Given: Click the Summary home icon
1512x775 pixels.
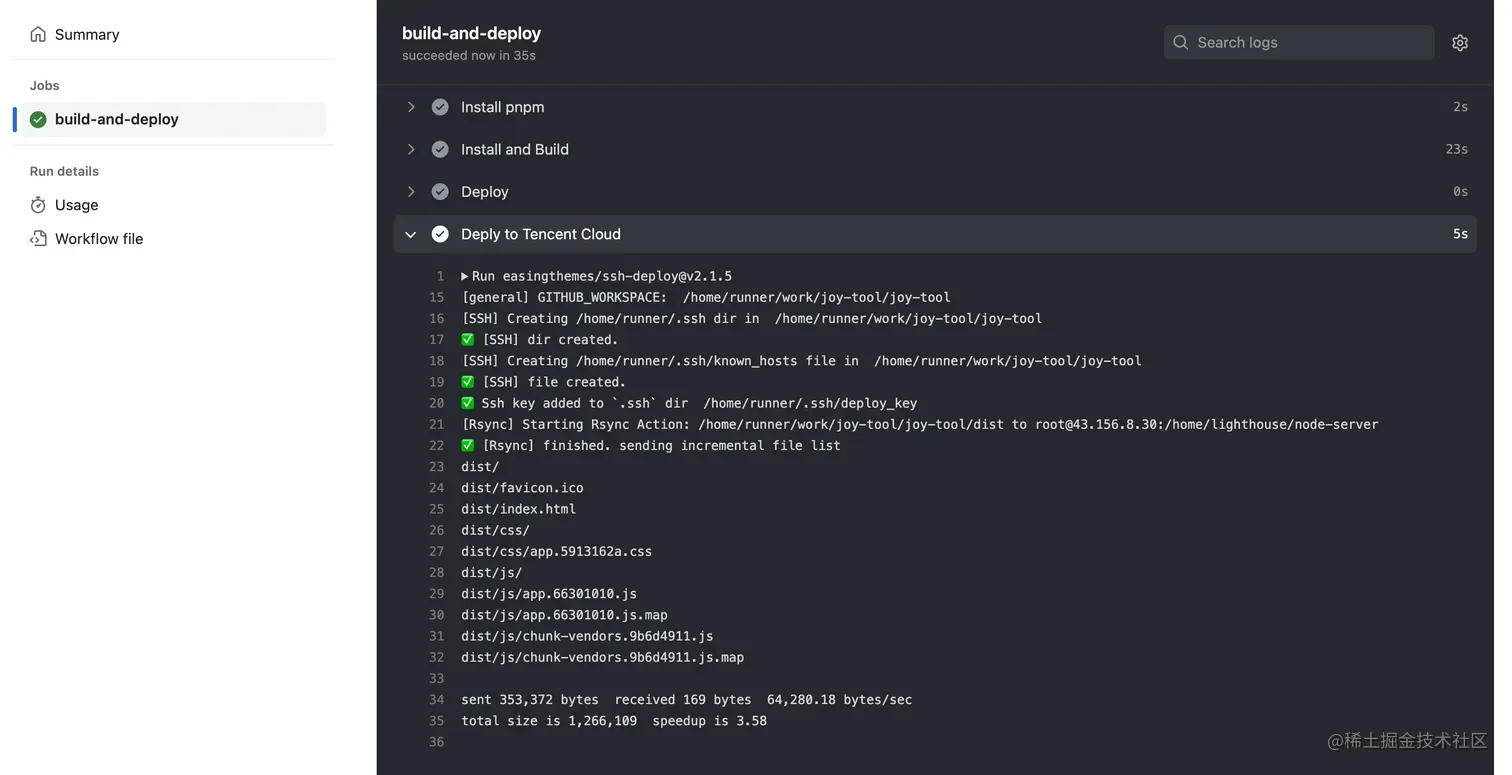Looking at the screenshot, I should (x=38, y=35).
